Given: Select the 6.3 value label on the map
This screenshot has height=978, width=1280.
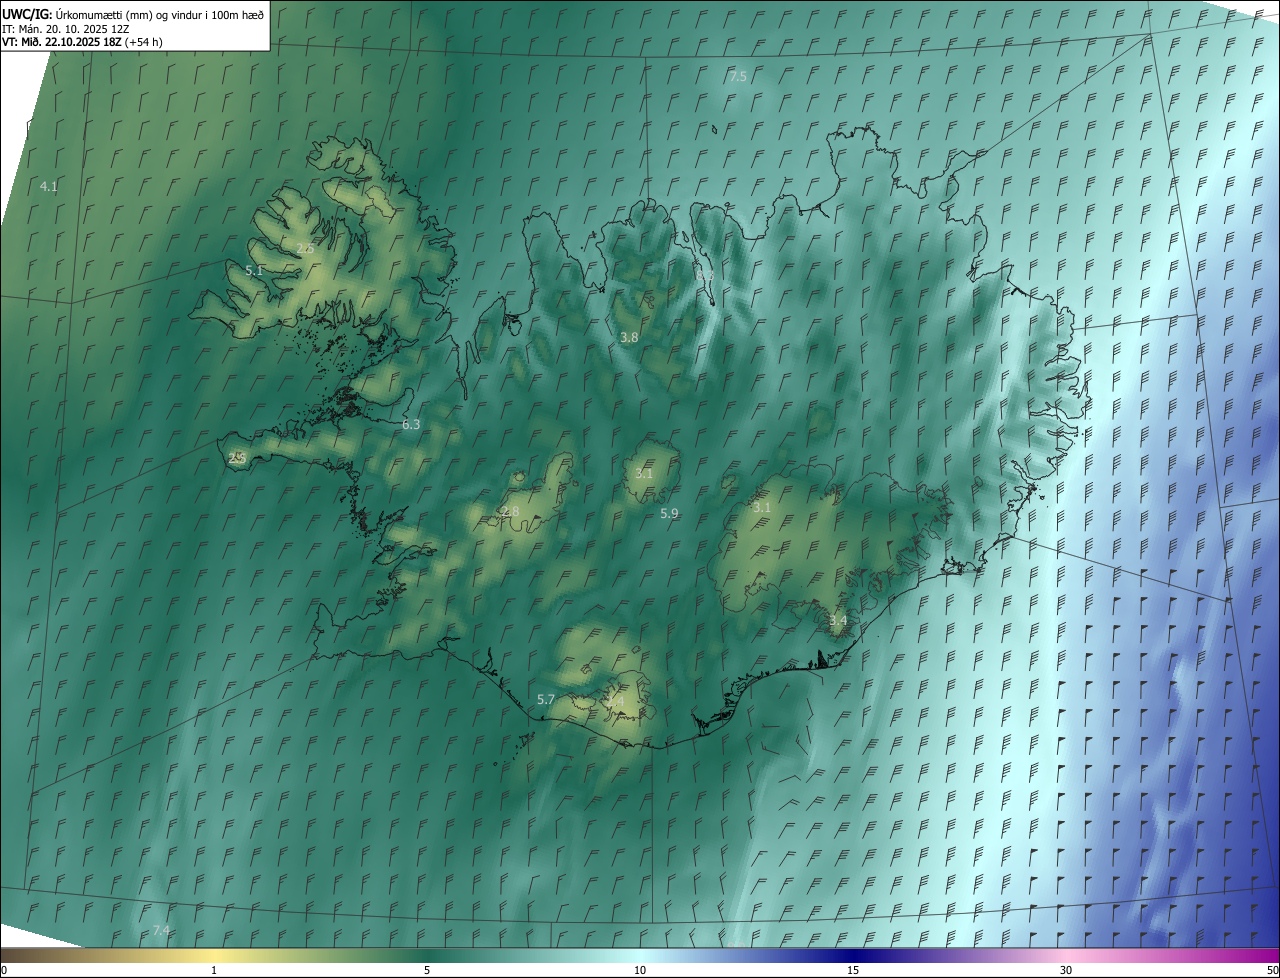Looking at the screenshot, I should (411, 425).
